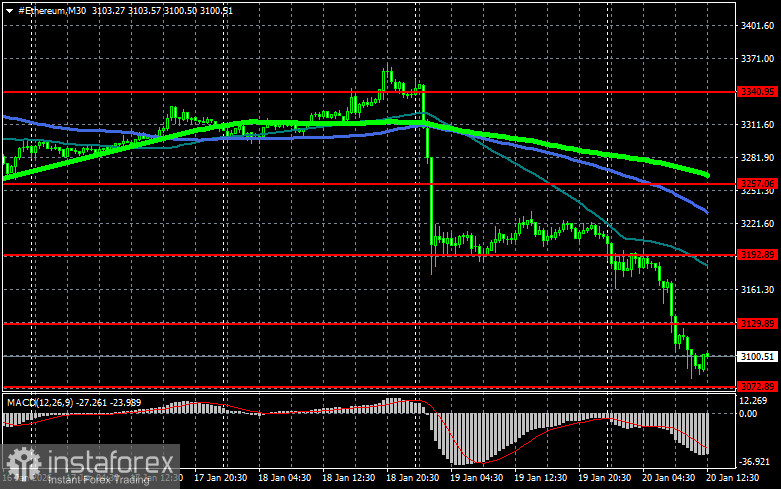781x489 pixels.
Task: Click the 3401.60 price axis value
Action: pyautogui.click(x=758, y=26)
